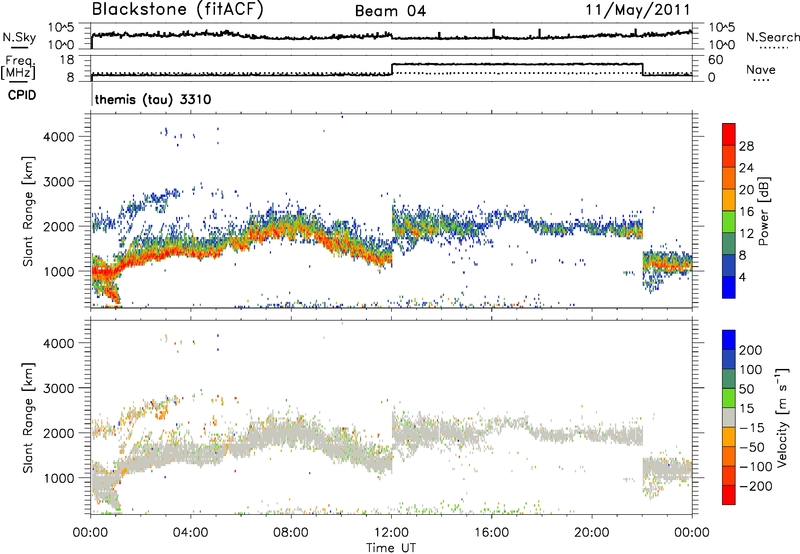Click the date "11/May/2011"

[x=637, y=10]
